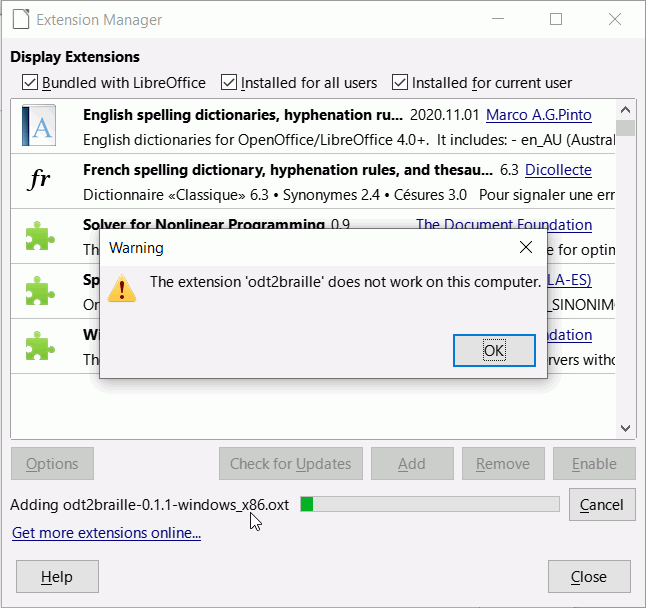Click the English dictionaries extension icon
Image resolution: width=646 pixels, height=608 pixels.
[x=39, y=125]
